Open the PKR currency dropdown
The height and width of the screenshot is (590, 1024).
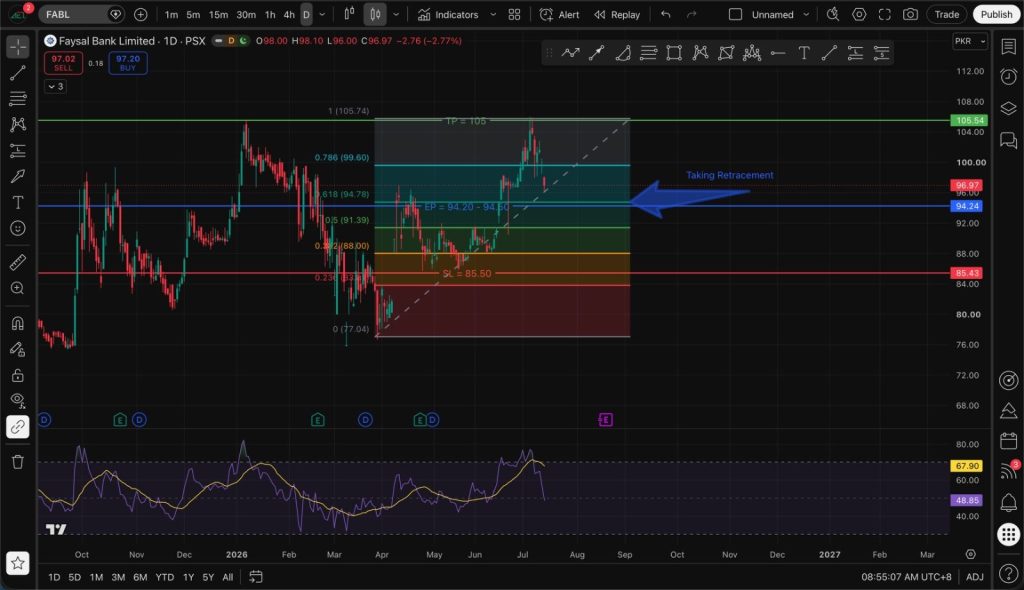[970, 41]
